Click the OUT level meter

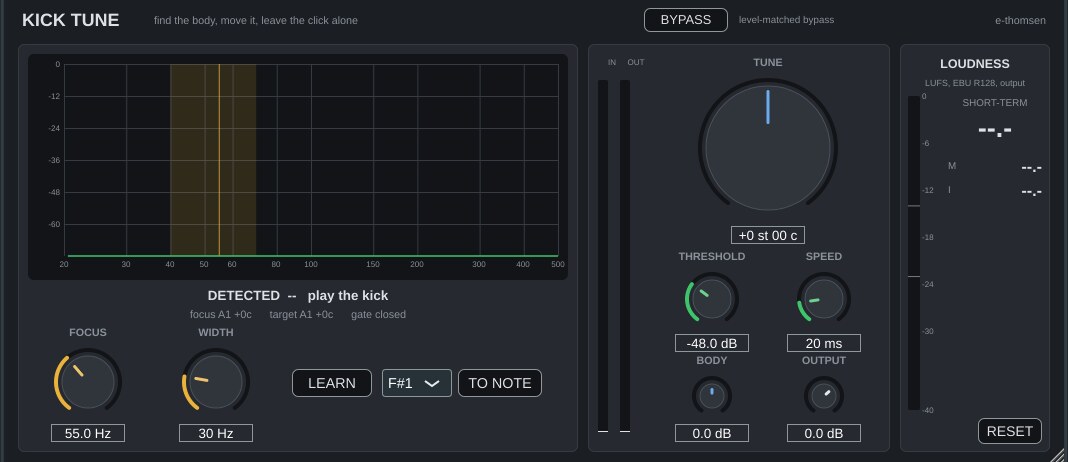point(625,256)
